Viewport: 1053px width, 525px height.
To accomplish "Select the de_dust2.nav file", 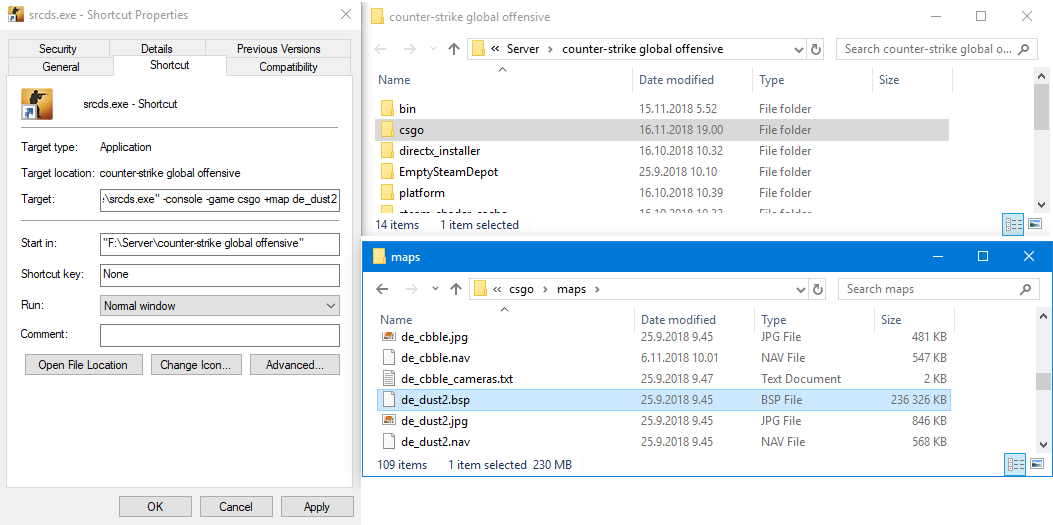I will 663,442.
